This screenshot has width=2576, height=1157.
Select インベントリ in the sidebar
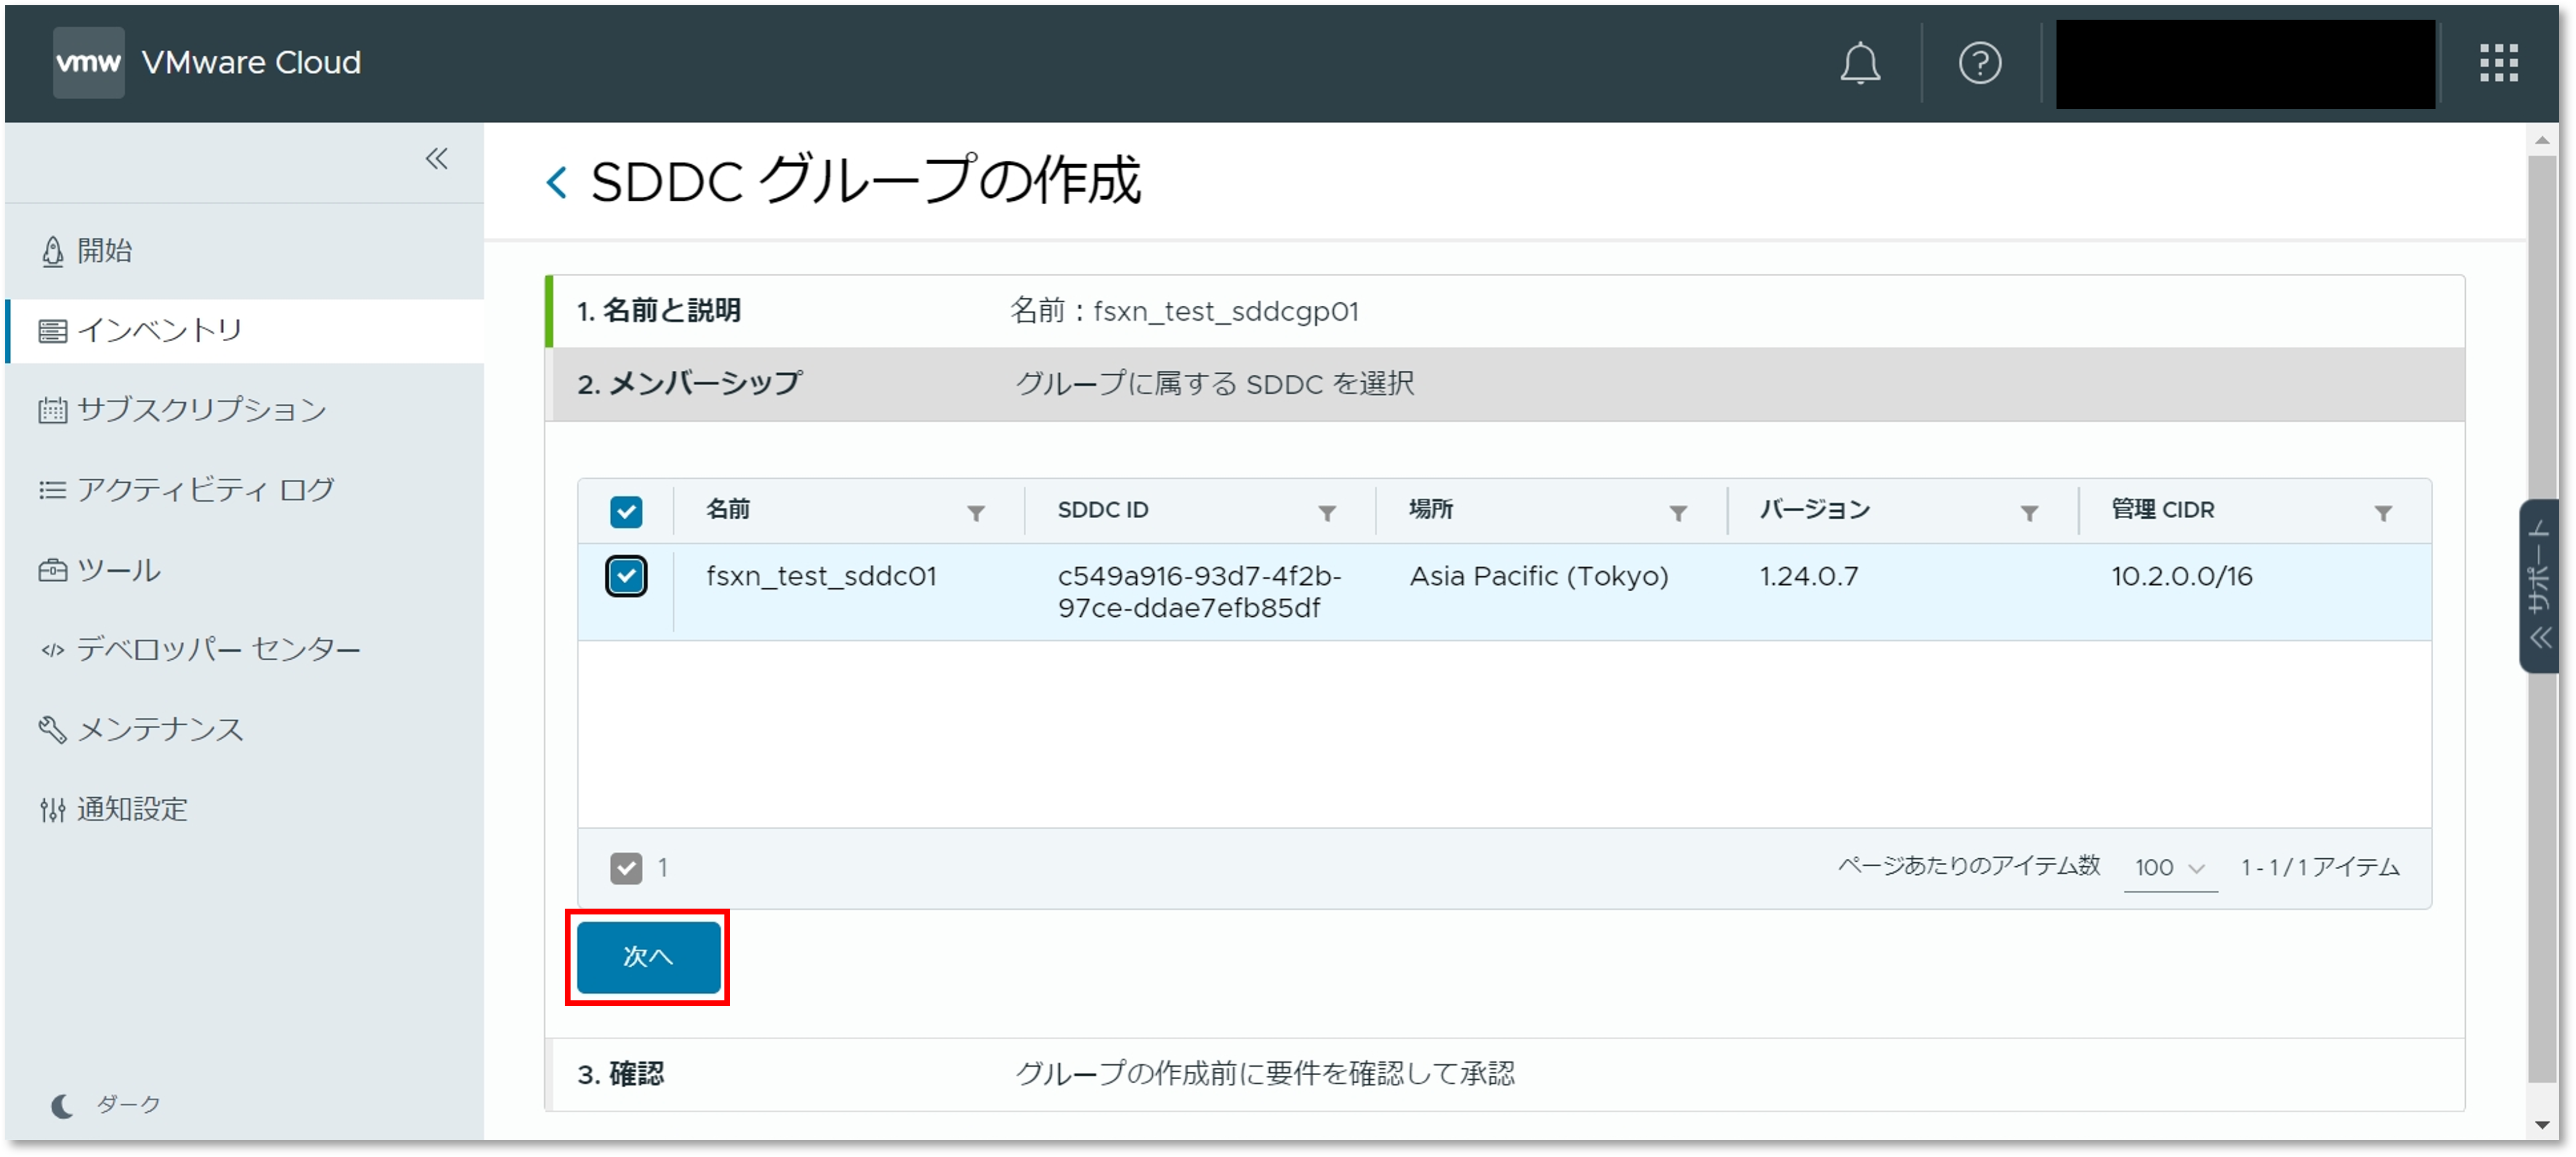click(x=245, y=330)
